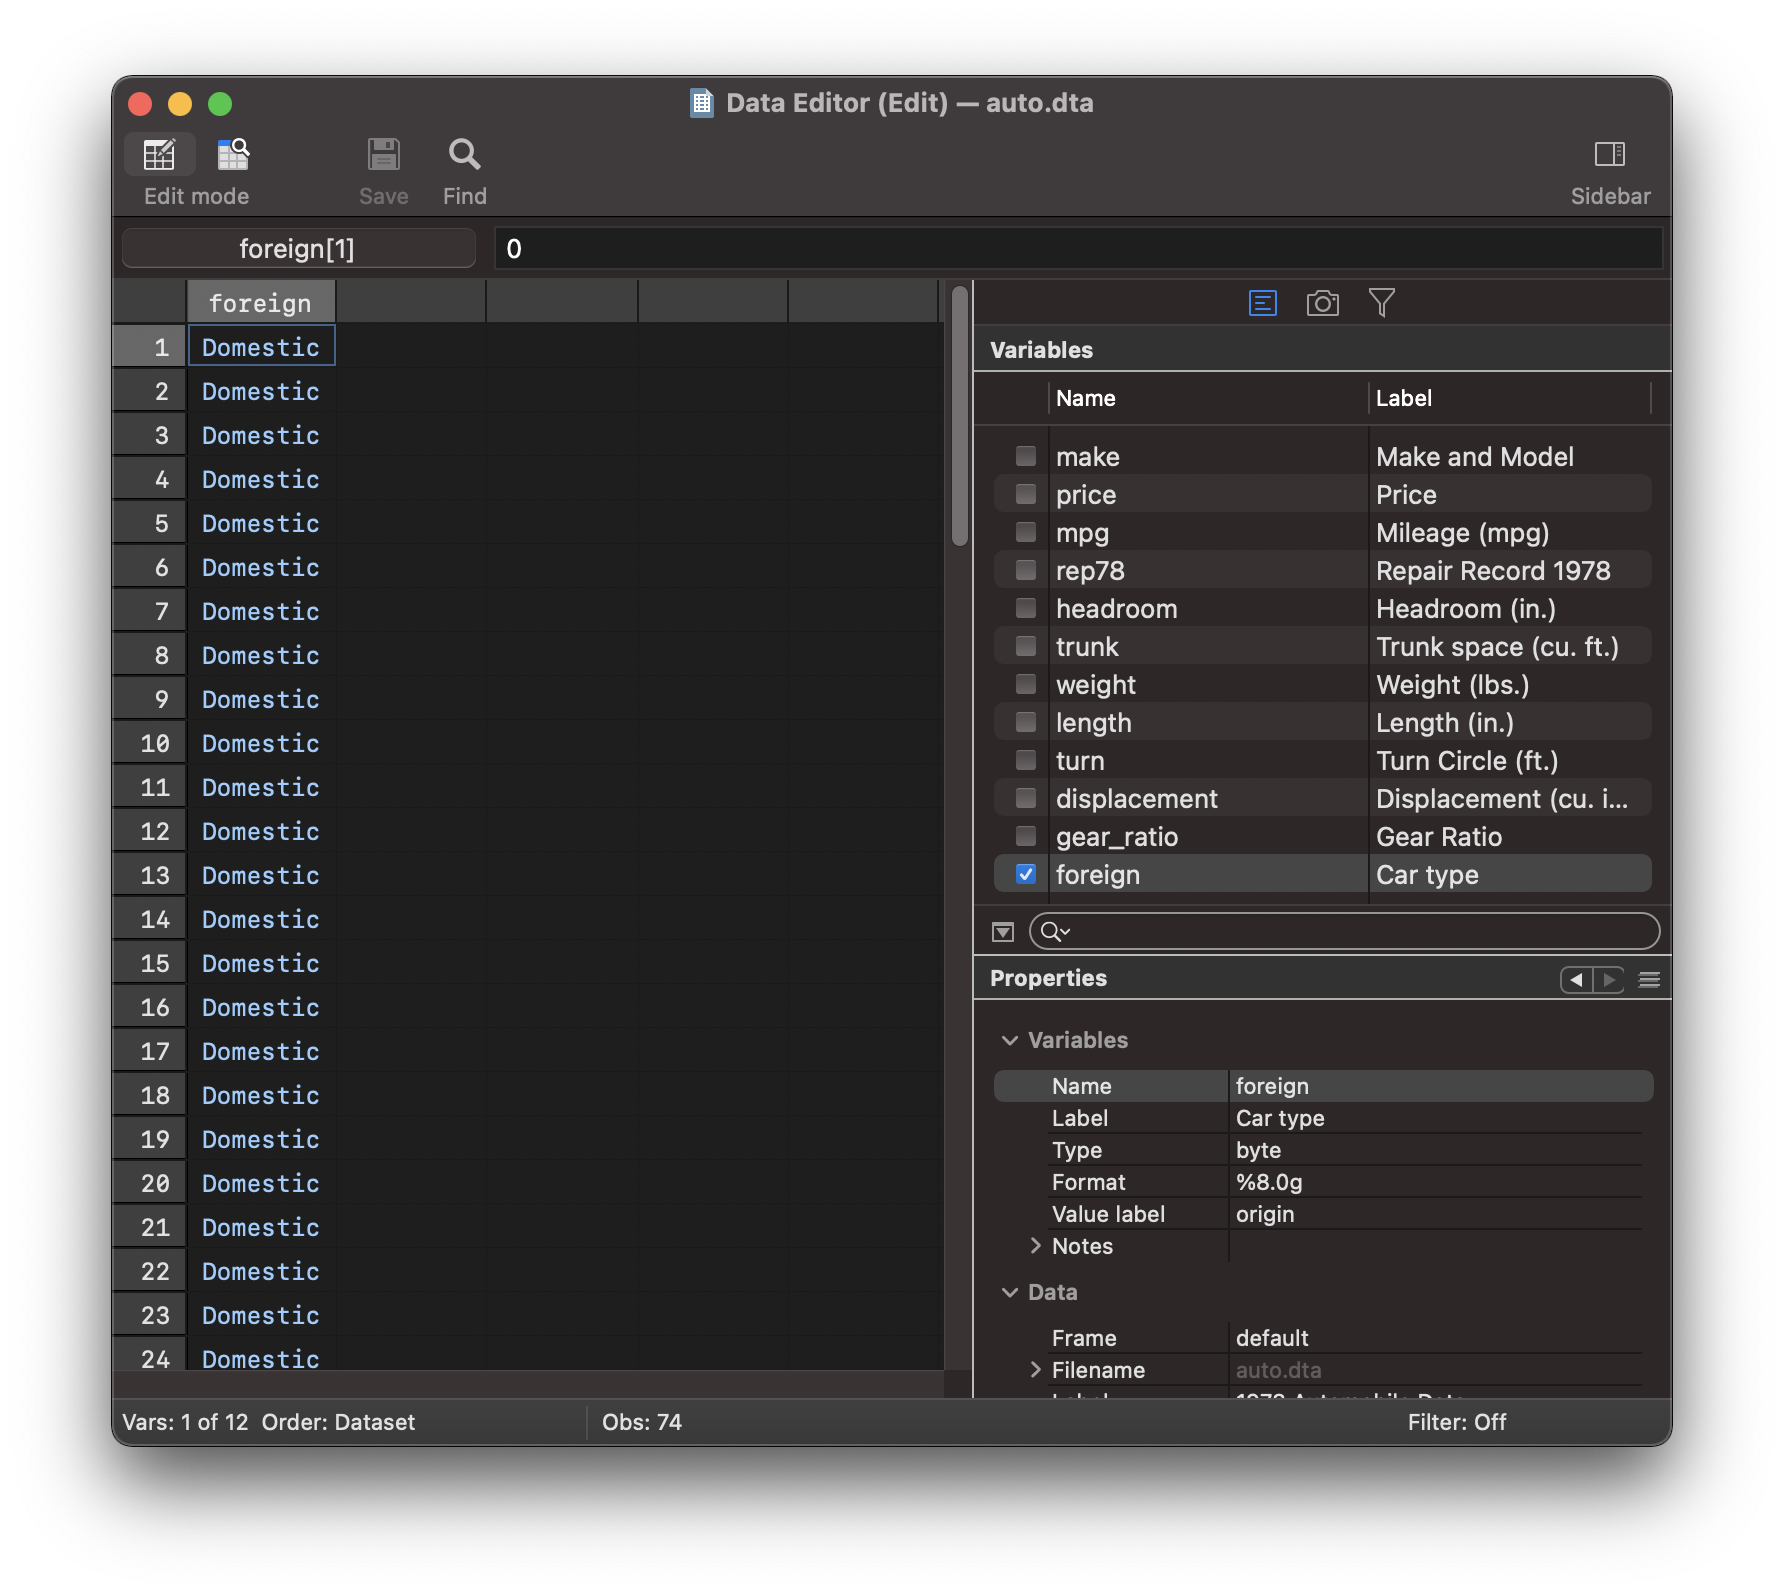
Task: Select row number 12 header
Action: [x=149, y=831]
